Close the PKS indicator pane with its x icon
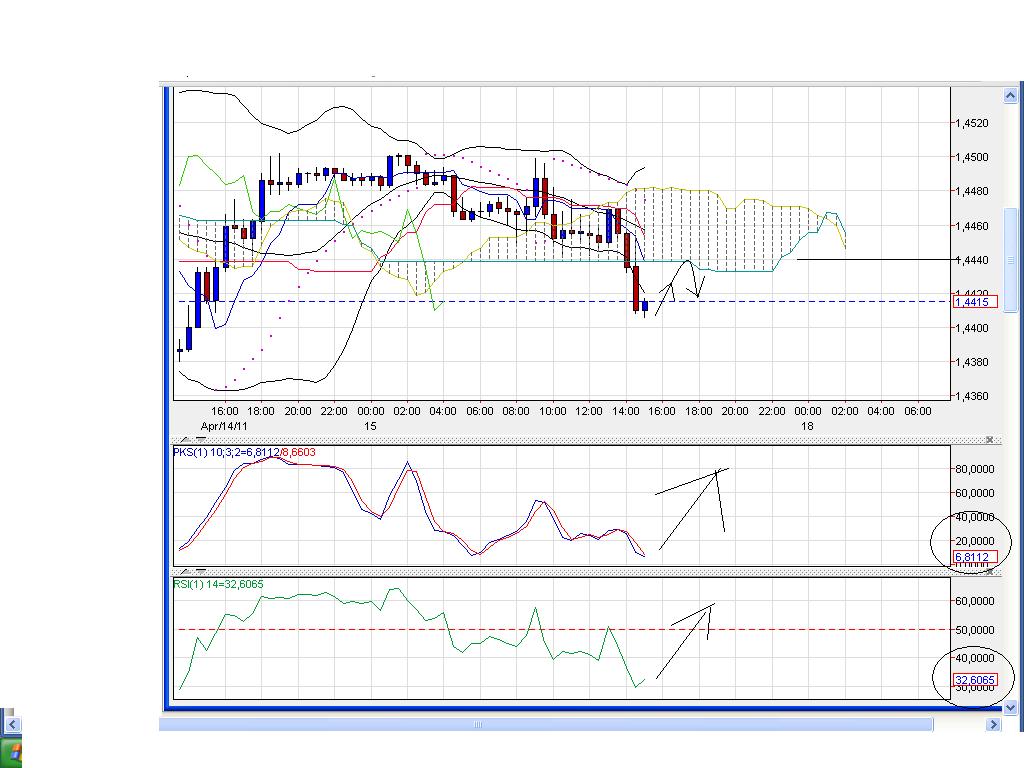1024x768 pixels. point(991,439)
